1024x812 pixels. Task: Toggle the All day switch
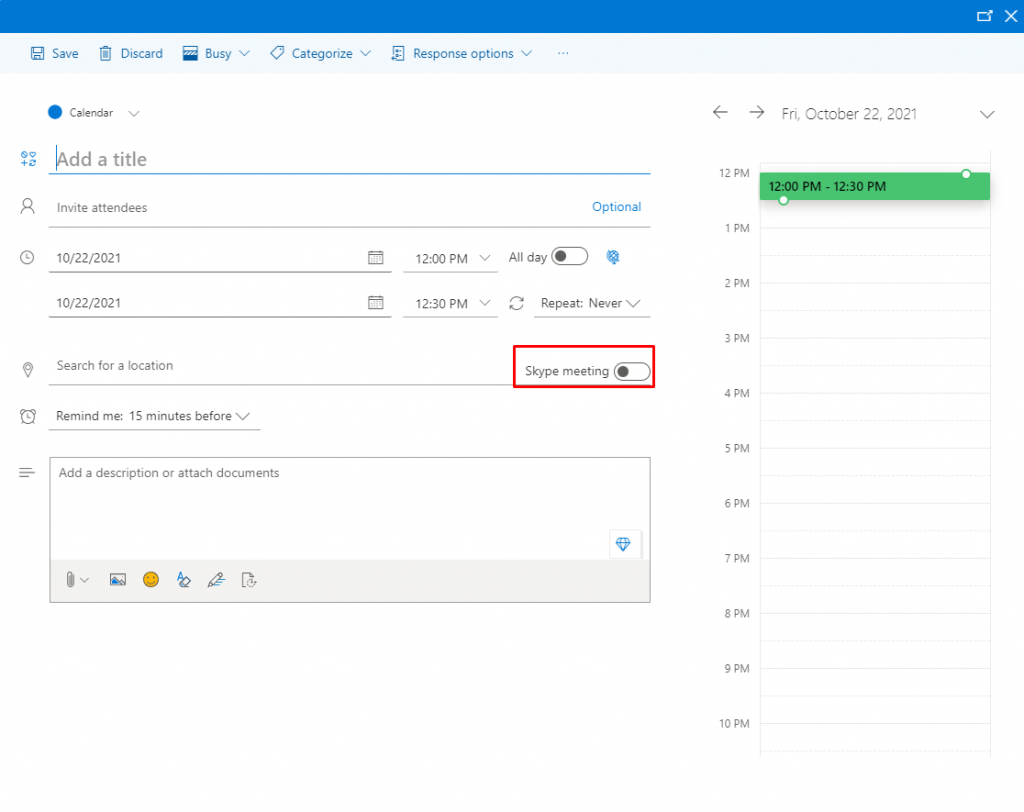(569, 256)
